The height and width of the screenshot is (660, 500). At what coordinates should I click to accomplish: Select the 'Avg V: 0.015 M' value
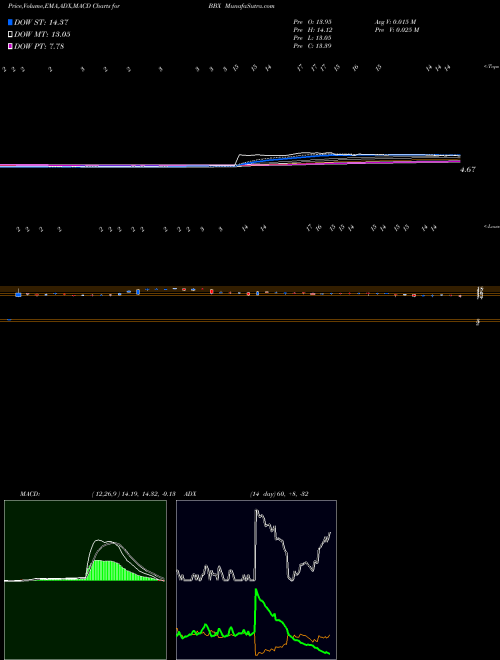pyautogui.click(x=397, y=22)
